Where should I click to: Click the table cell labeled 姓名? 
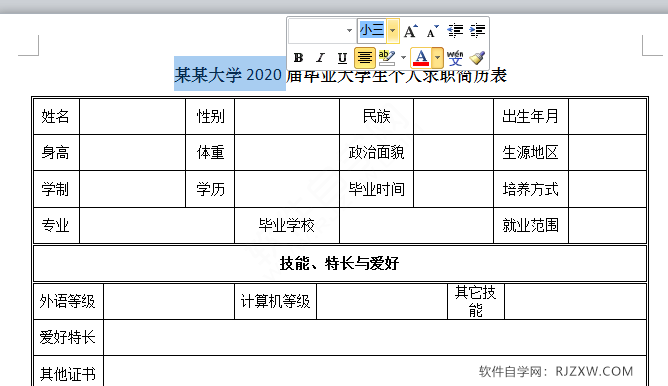(x=56, y=116)
